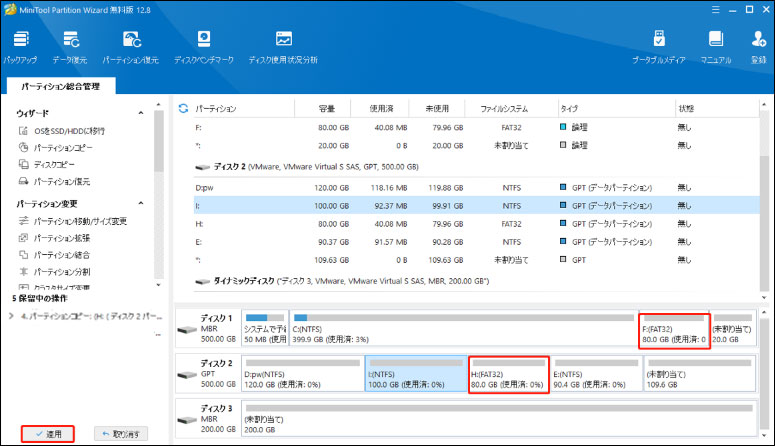Select E:(NTFS) 90.4 GB block

pos(597,374)
